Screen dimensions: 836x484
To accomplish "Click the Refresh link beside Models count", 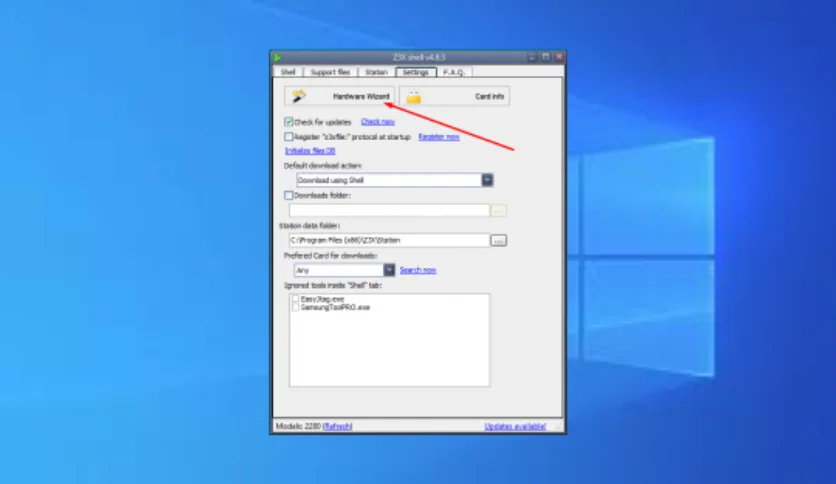I will click(338, 426).
